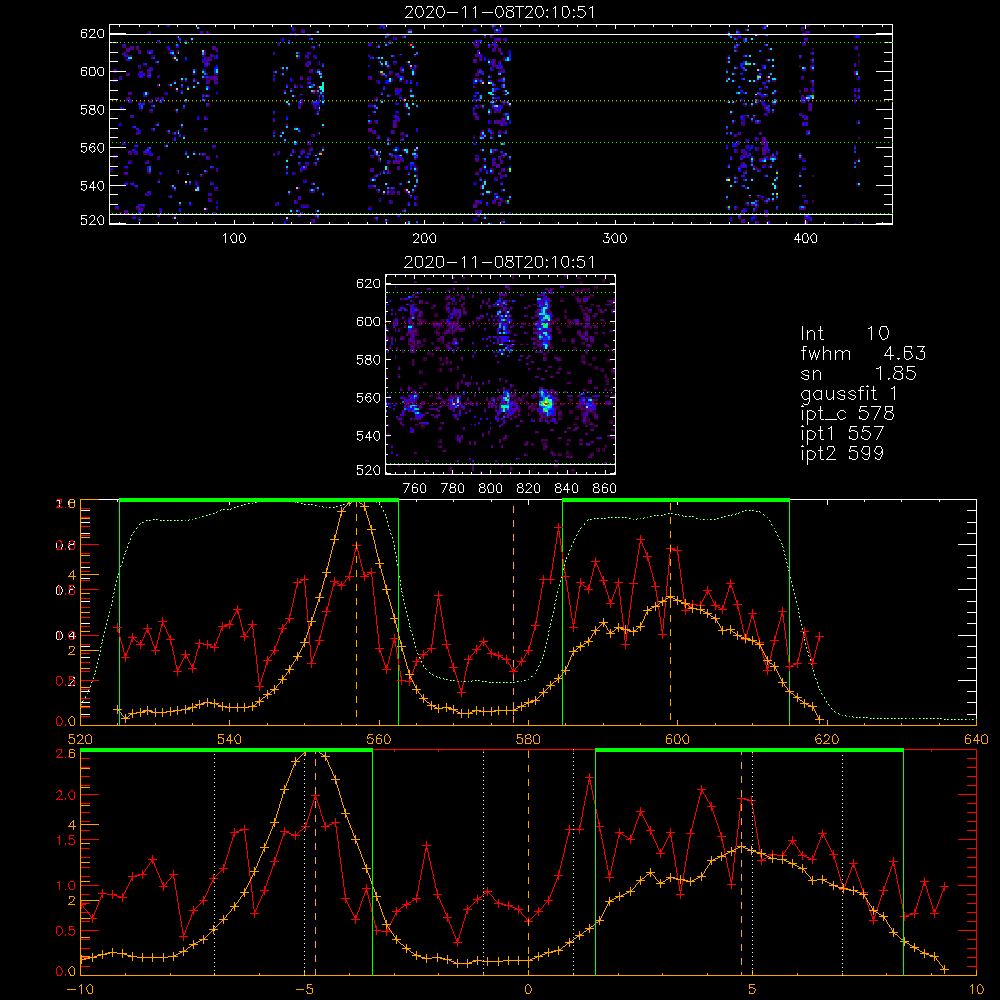Select the 'gaussfit 1' readout text
This screenshot has height=1000, width=1000.
849,393
